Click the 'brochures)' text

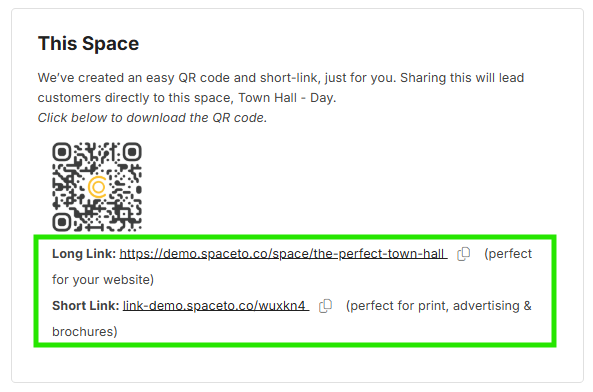(x=85, y=332)
